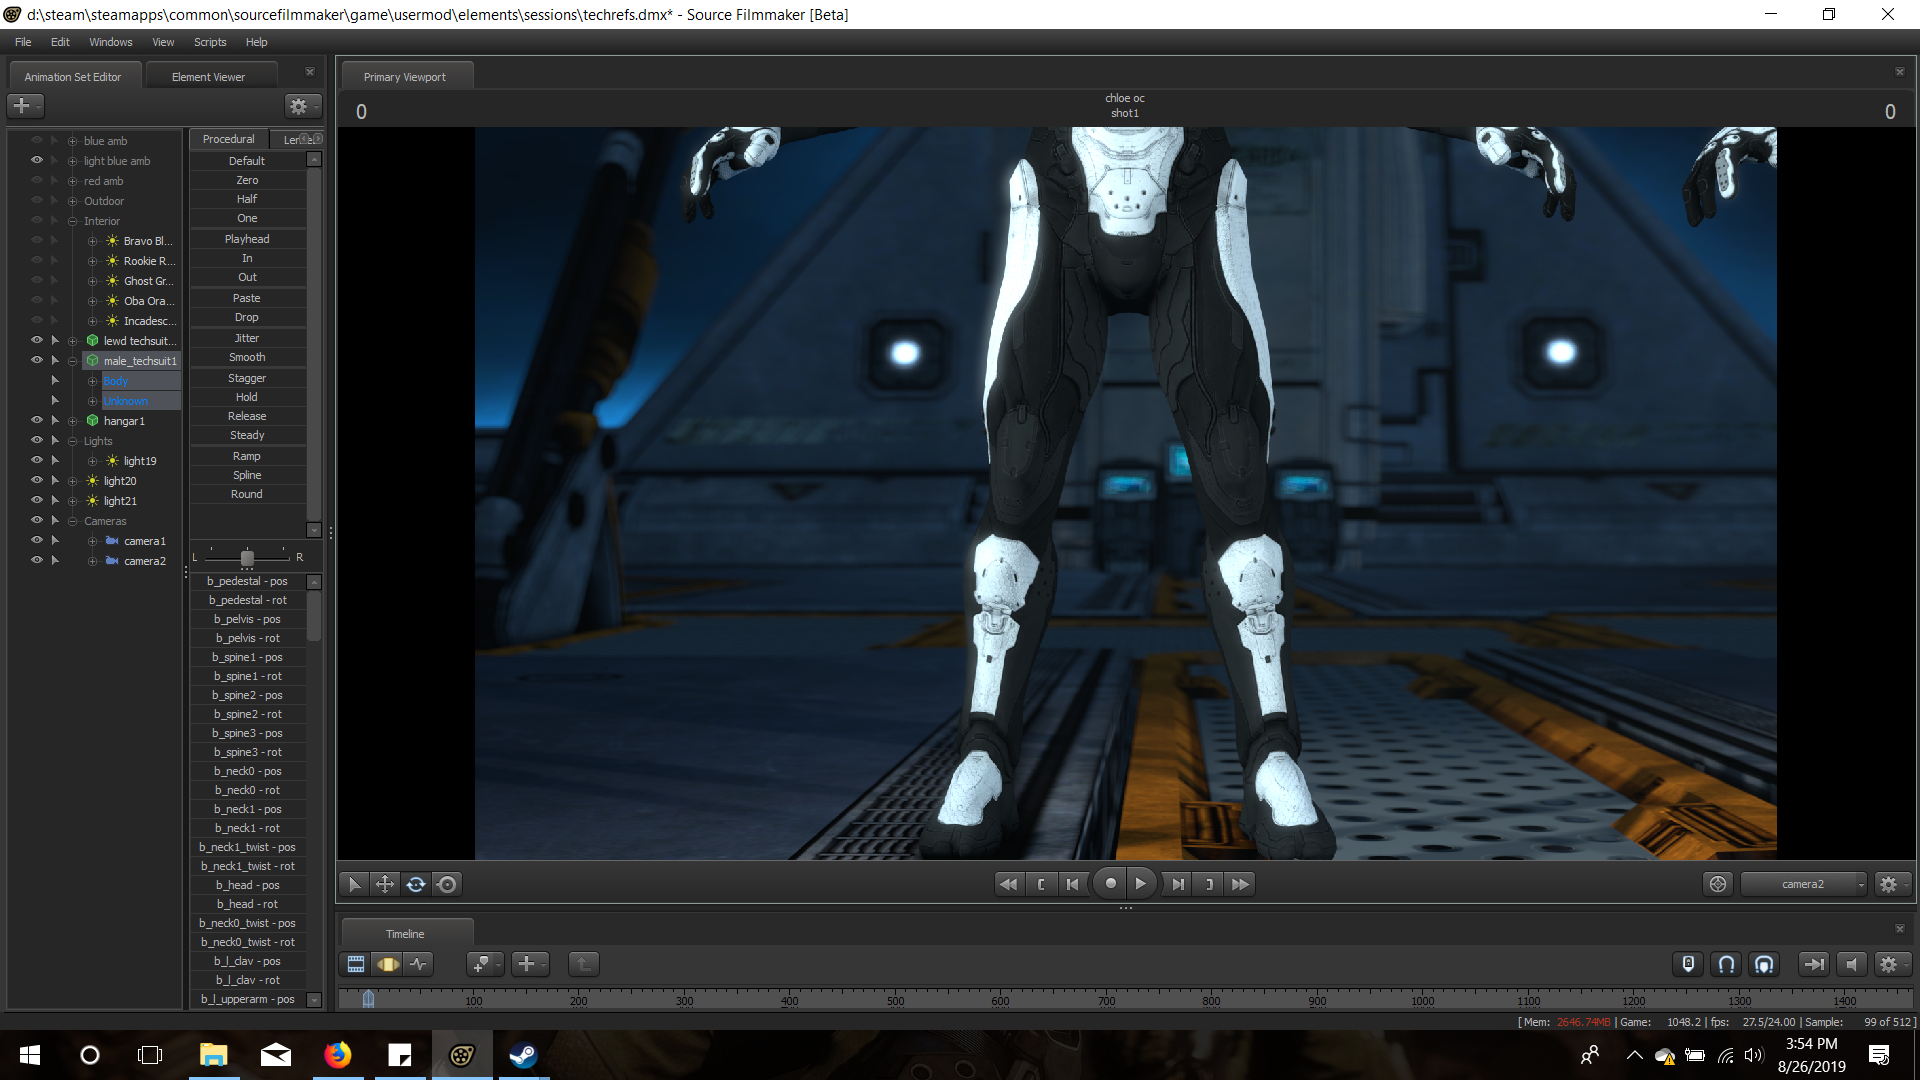Toggle visibility eye for male_techsuit1
The width and height of the screenshot is (1920, 1080).
[37, 360]
